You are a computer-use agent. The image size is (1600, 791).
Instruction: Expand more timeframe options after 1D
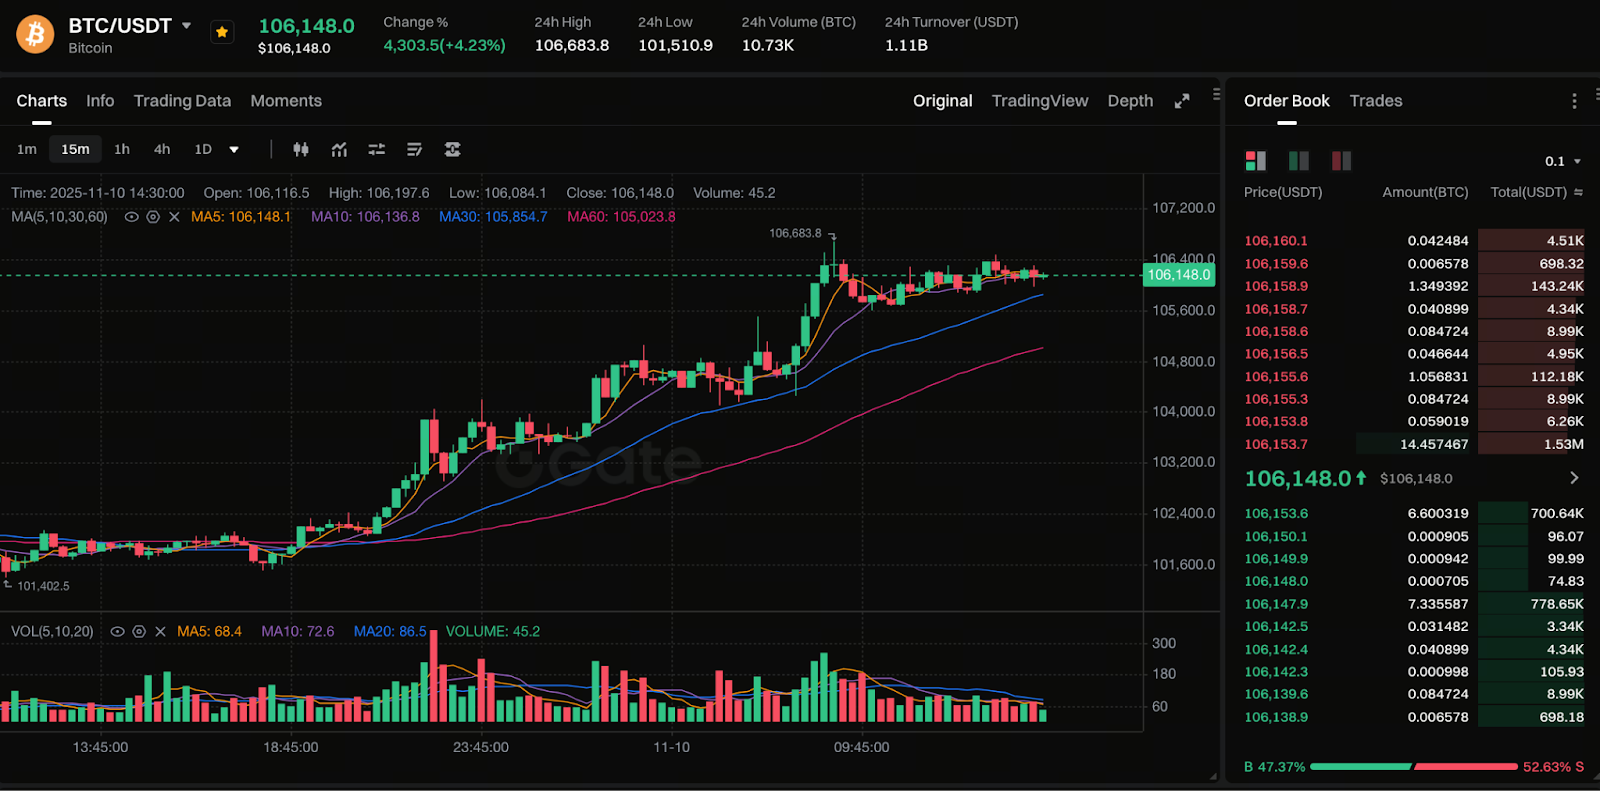click(234, 150)
